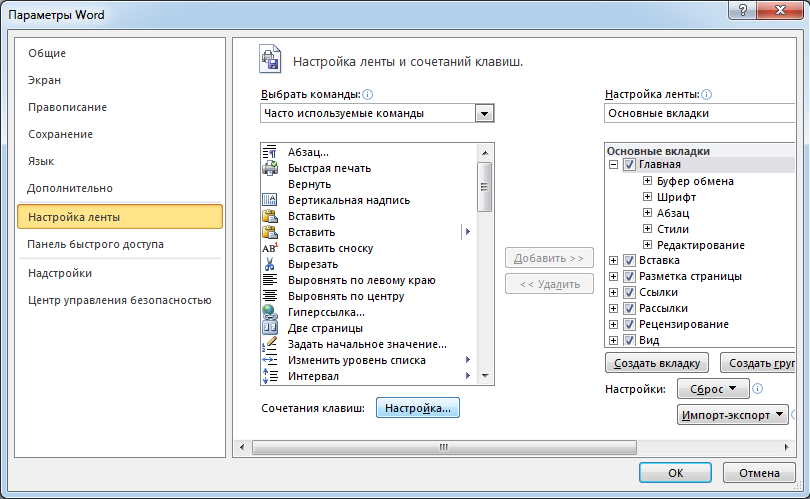
Task: Expand the Редактирование group
Action: [647, 244]
